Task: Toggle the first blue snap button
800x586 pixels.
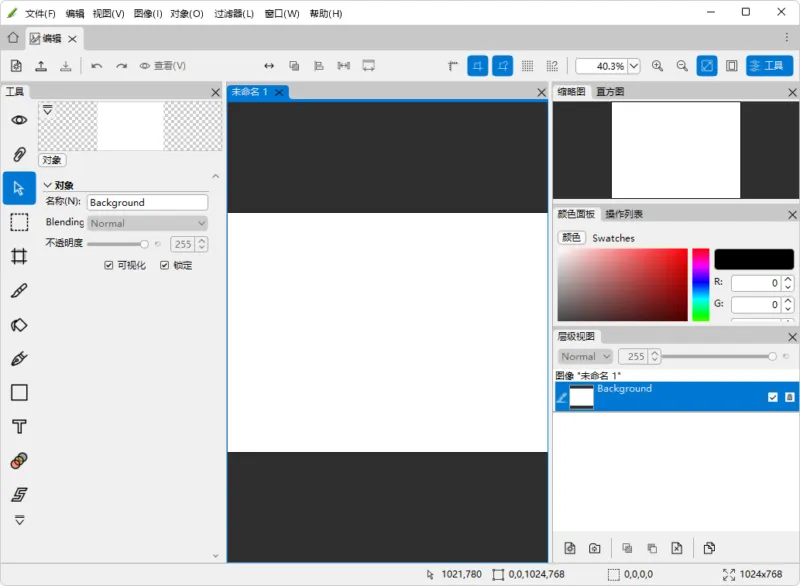Action: click(x=478, y=66)
